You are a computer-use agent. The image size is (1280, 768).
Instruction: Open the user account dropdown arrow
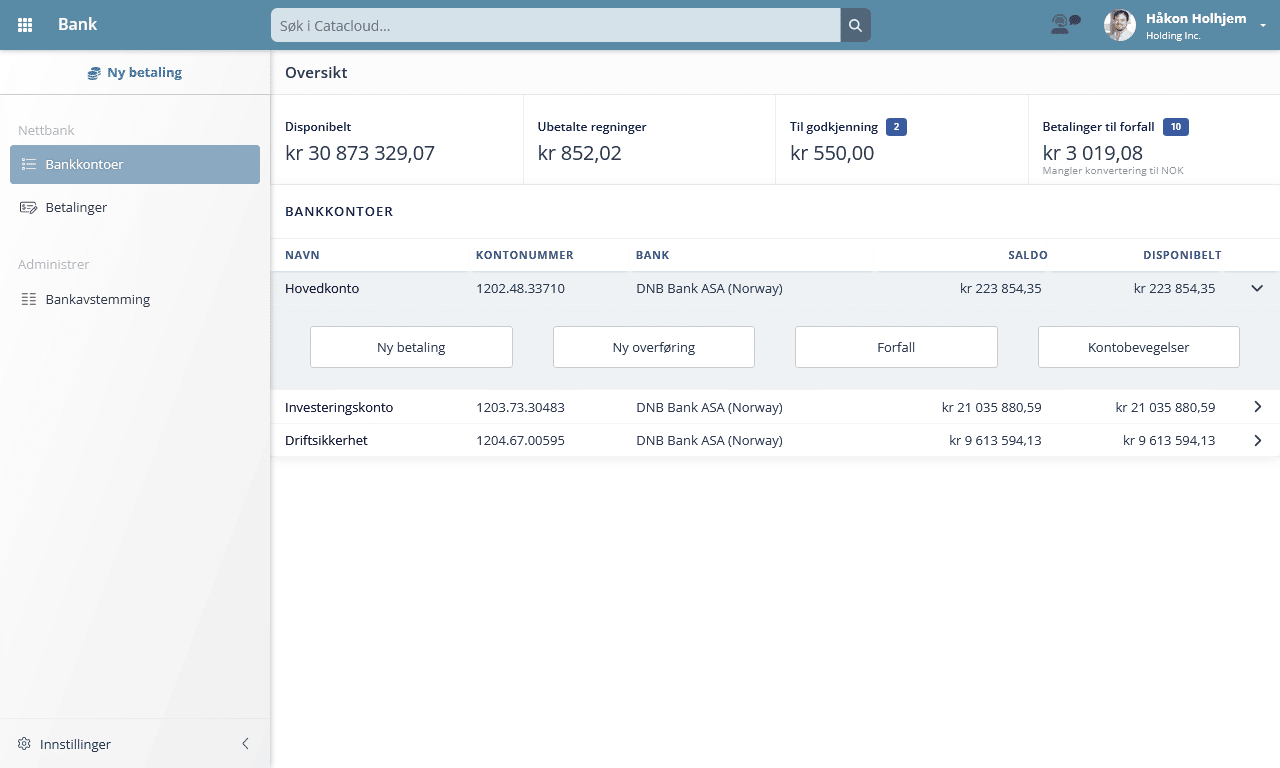[x=1263, y=27]
